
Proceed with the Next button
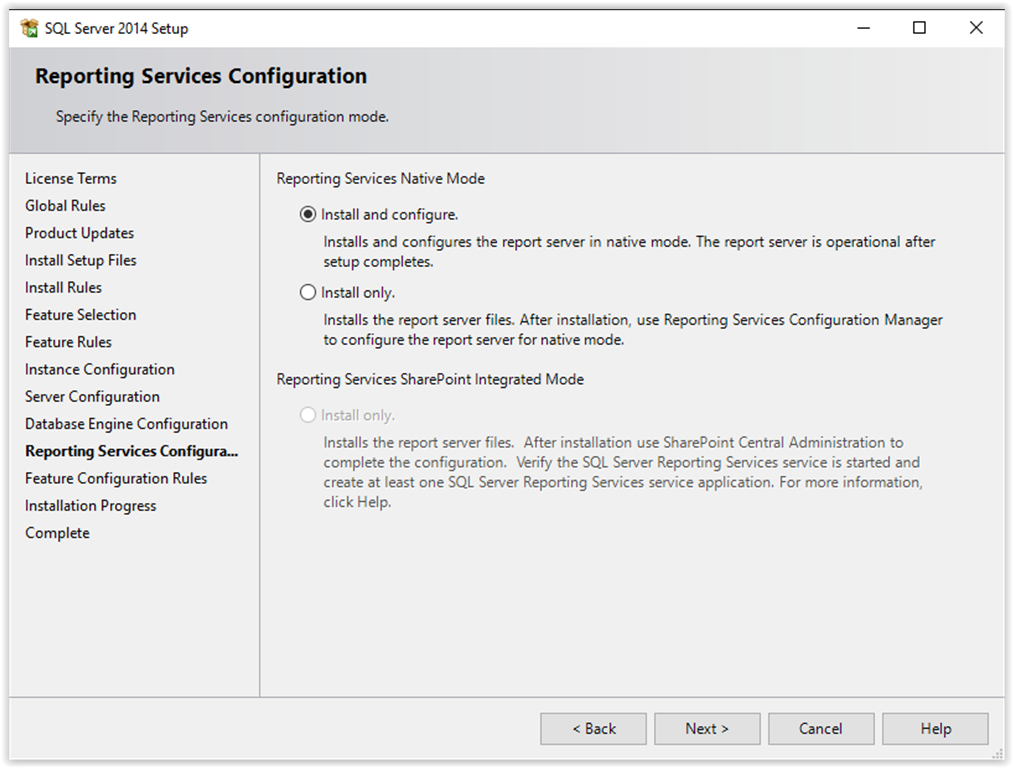click(707, 729)
